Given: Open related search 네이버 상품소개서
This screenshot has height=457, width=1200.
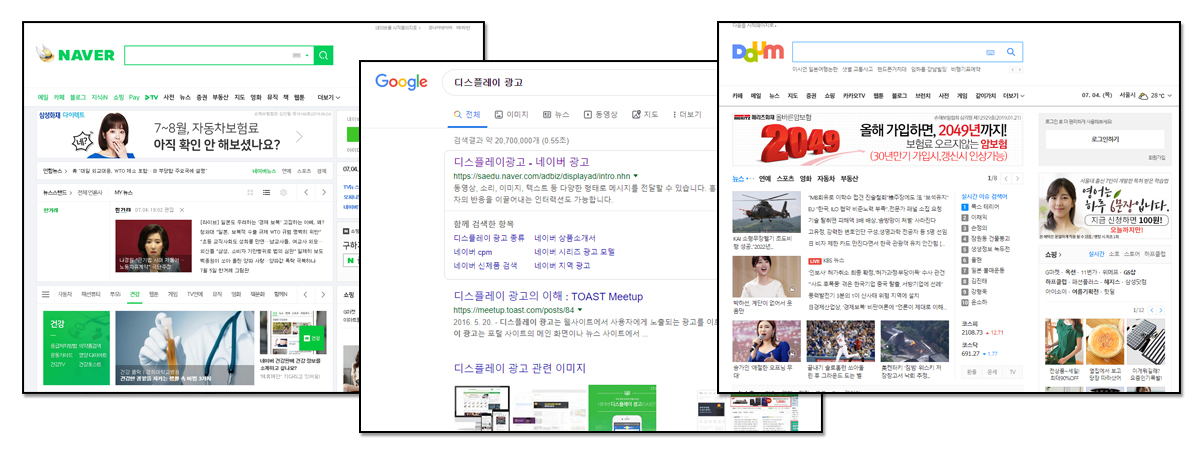Looking at the screenshot, I should click(x=566, y=238).
